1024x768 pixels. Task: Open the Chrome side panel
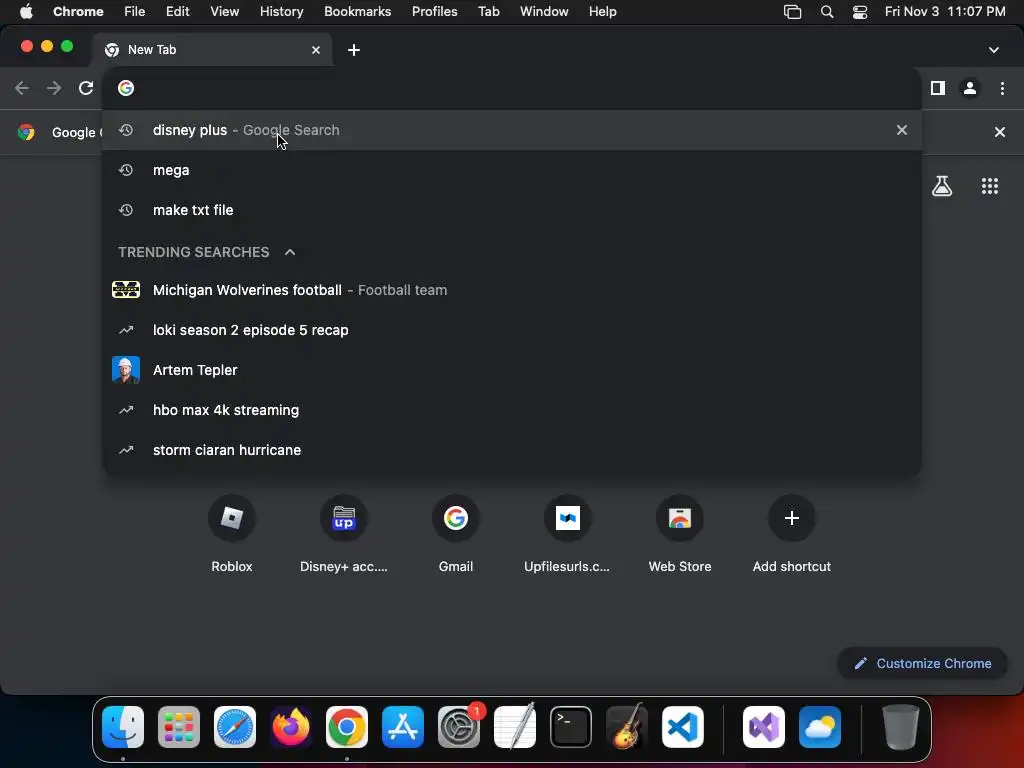[x=938, y=88]
